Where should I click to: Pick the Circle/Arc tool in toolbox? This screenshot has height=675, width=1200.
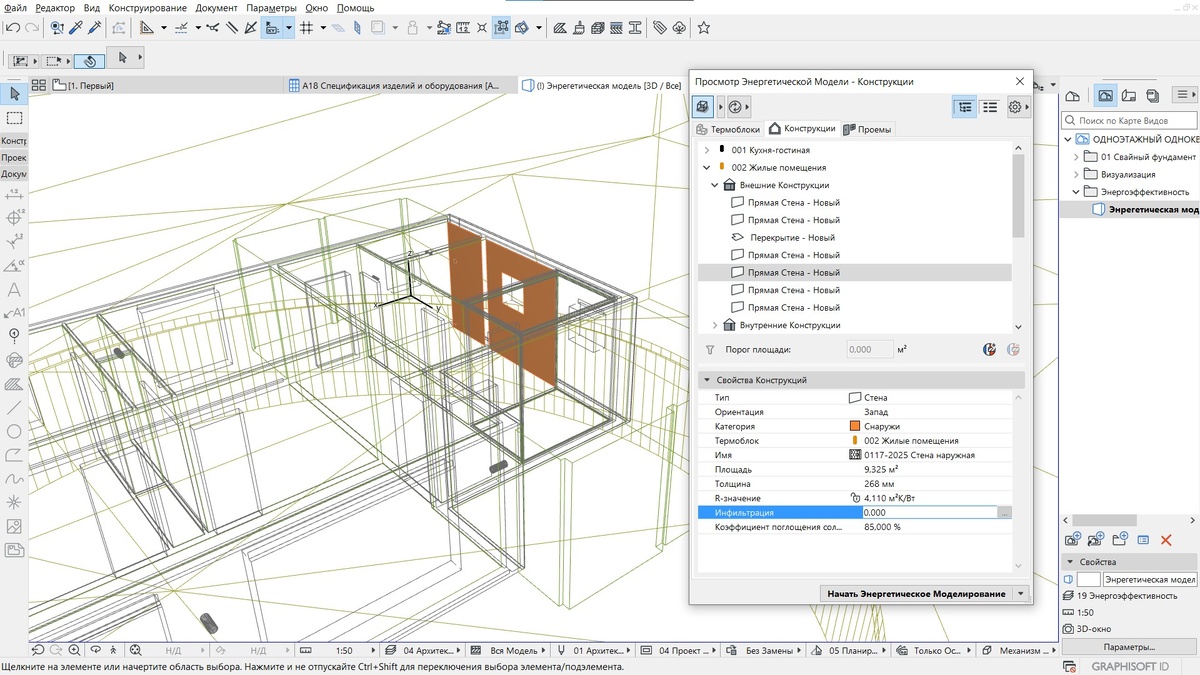(14, 432)
